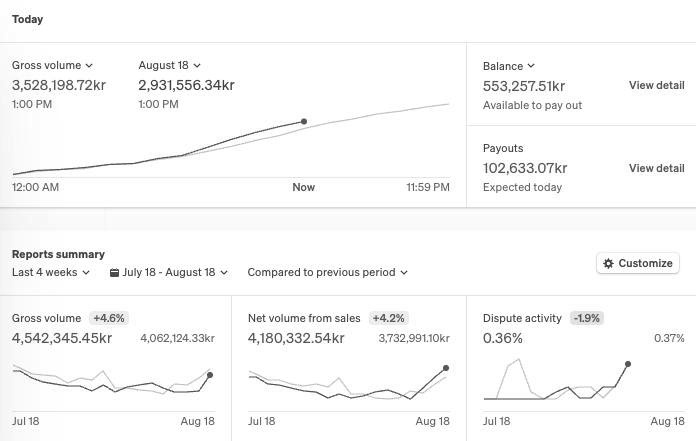View detail for Balance

pos(656,86)
